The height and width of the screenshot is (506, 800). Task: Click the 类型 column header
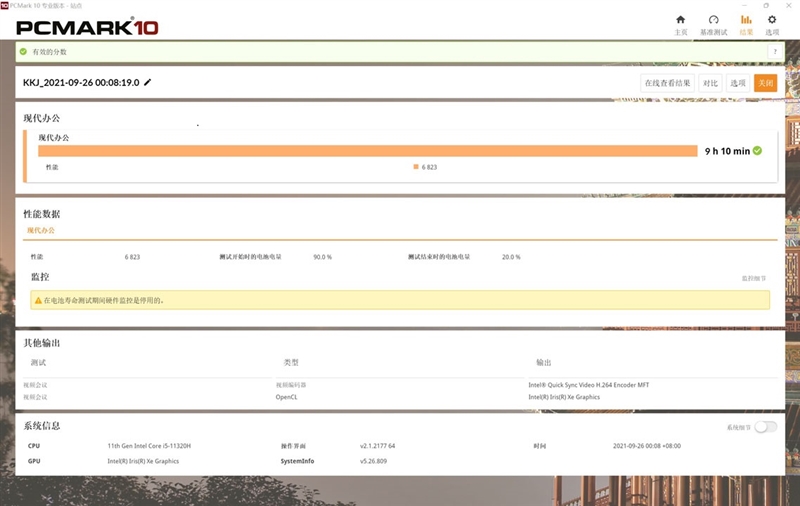pyautogui.click(x=291, y=363)
